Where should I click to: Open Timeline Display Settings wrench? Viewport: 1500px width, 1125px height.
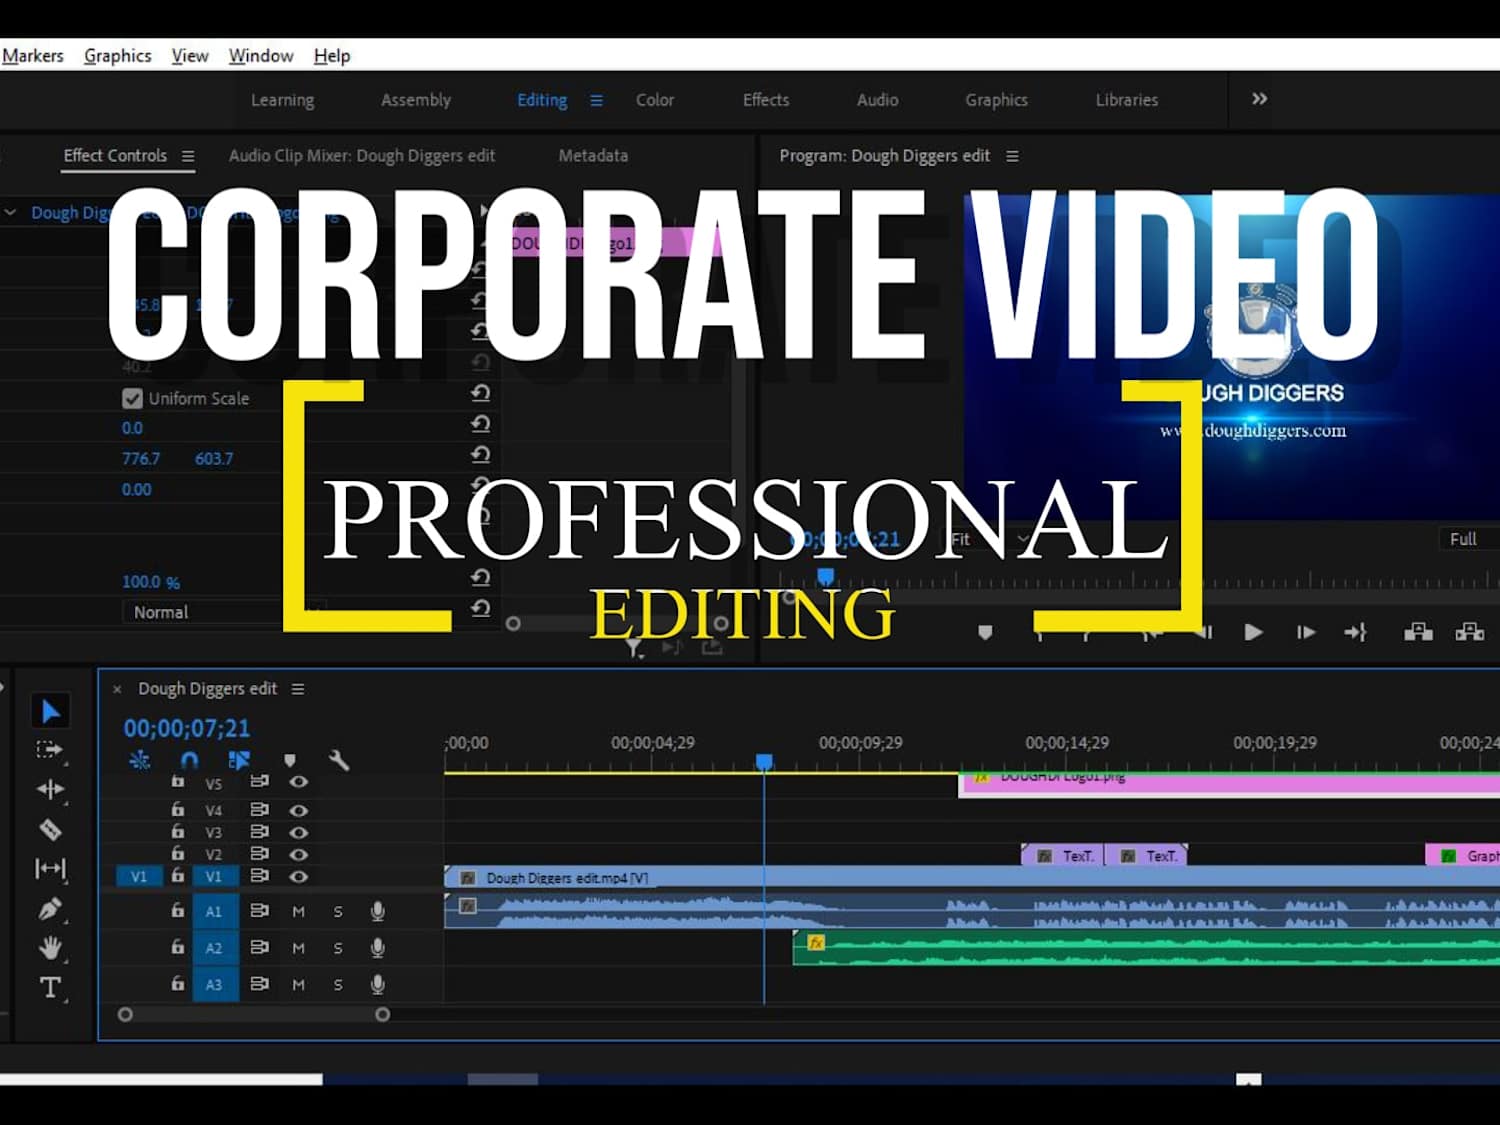click(339, 760)
